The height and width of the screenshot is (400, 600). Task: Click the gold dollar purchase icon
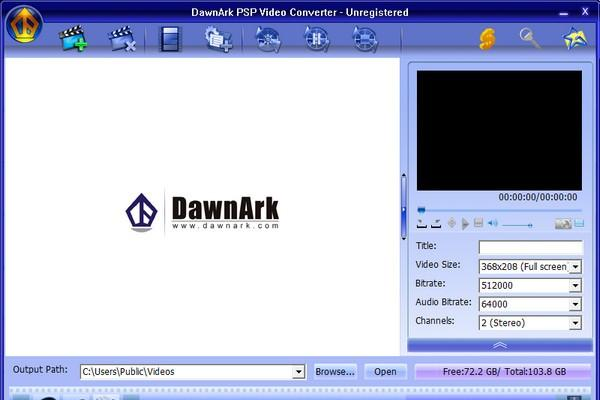[x=488, y=39]
